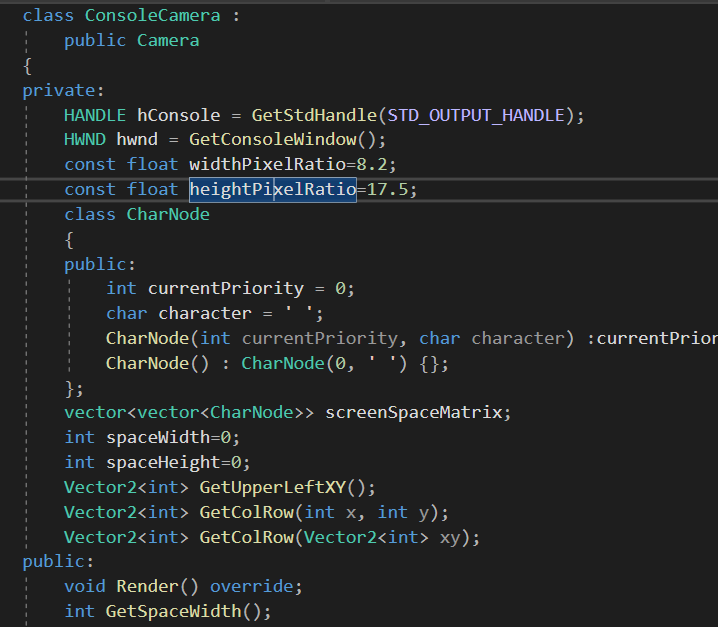
Task: Click the "GetSpaceWidth" method name
Action: pyautogui.click(x=173, y=611)
